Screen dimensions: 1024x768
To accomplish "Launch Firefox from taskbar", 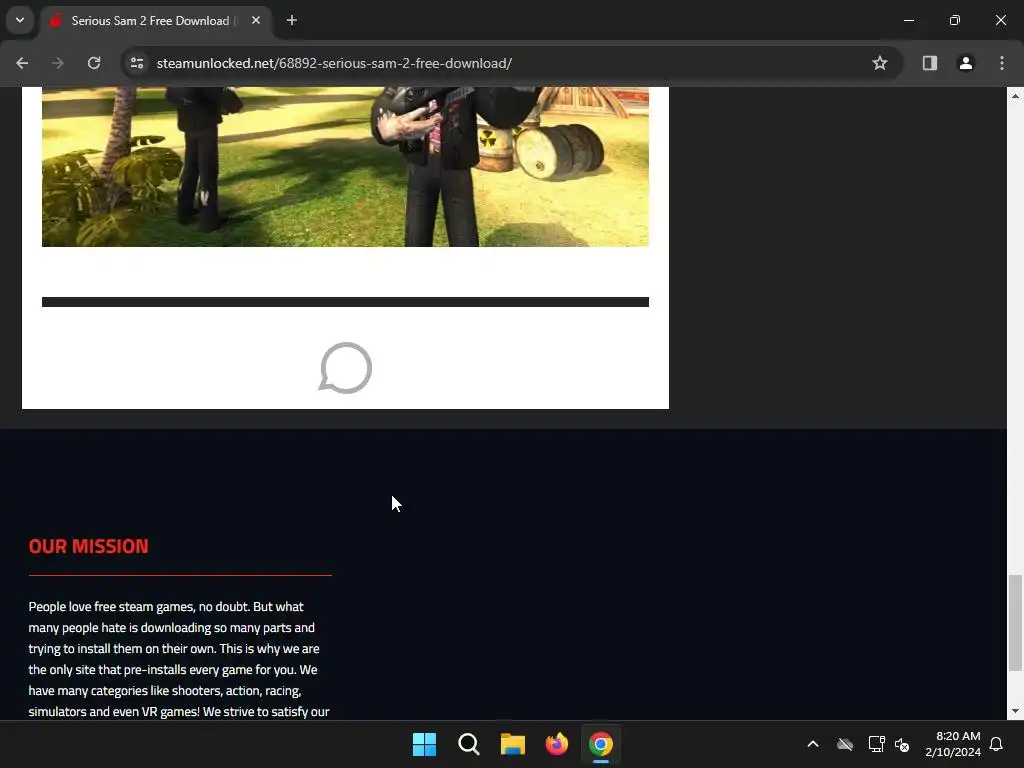I will click(556, 744).
